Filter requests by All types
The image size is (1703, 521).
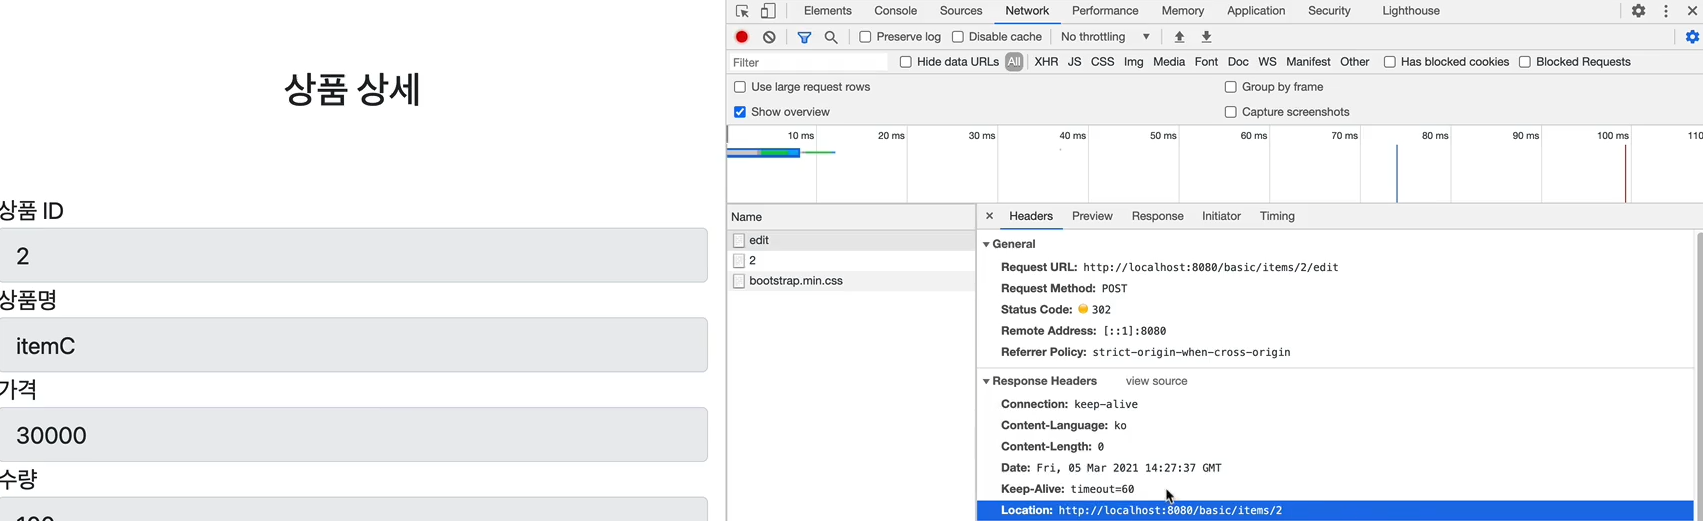pyautogui.click(x=1014, y=62)
